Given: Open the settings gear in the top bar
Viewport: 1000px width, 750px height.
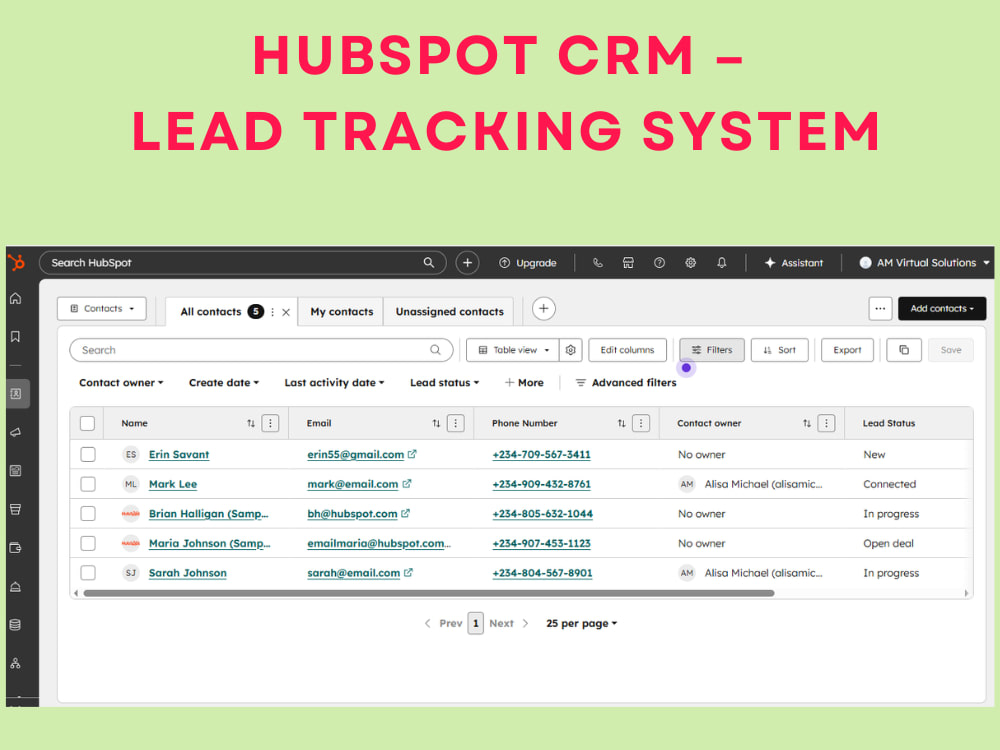Looking at the screenshot, I should 691,263.
